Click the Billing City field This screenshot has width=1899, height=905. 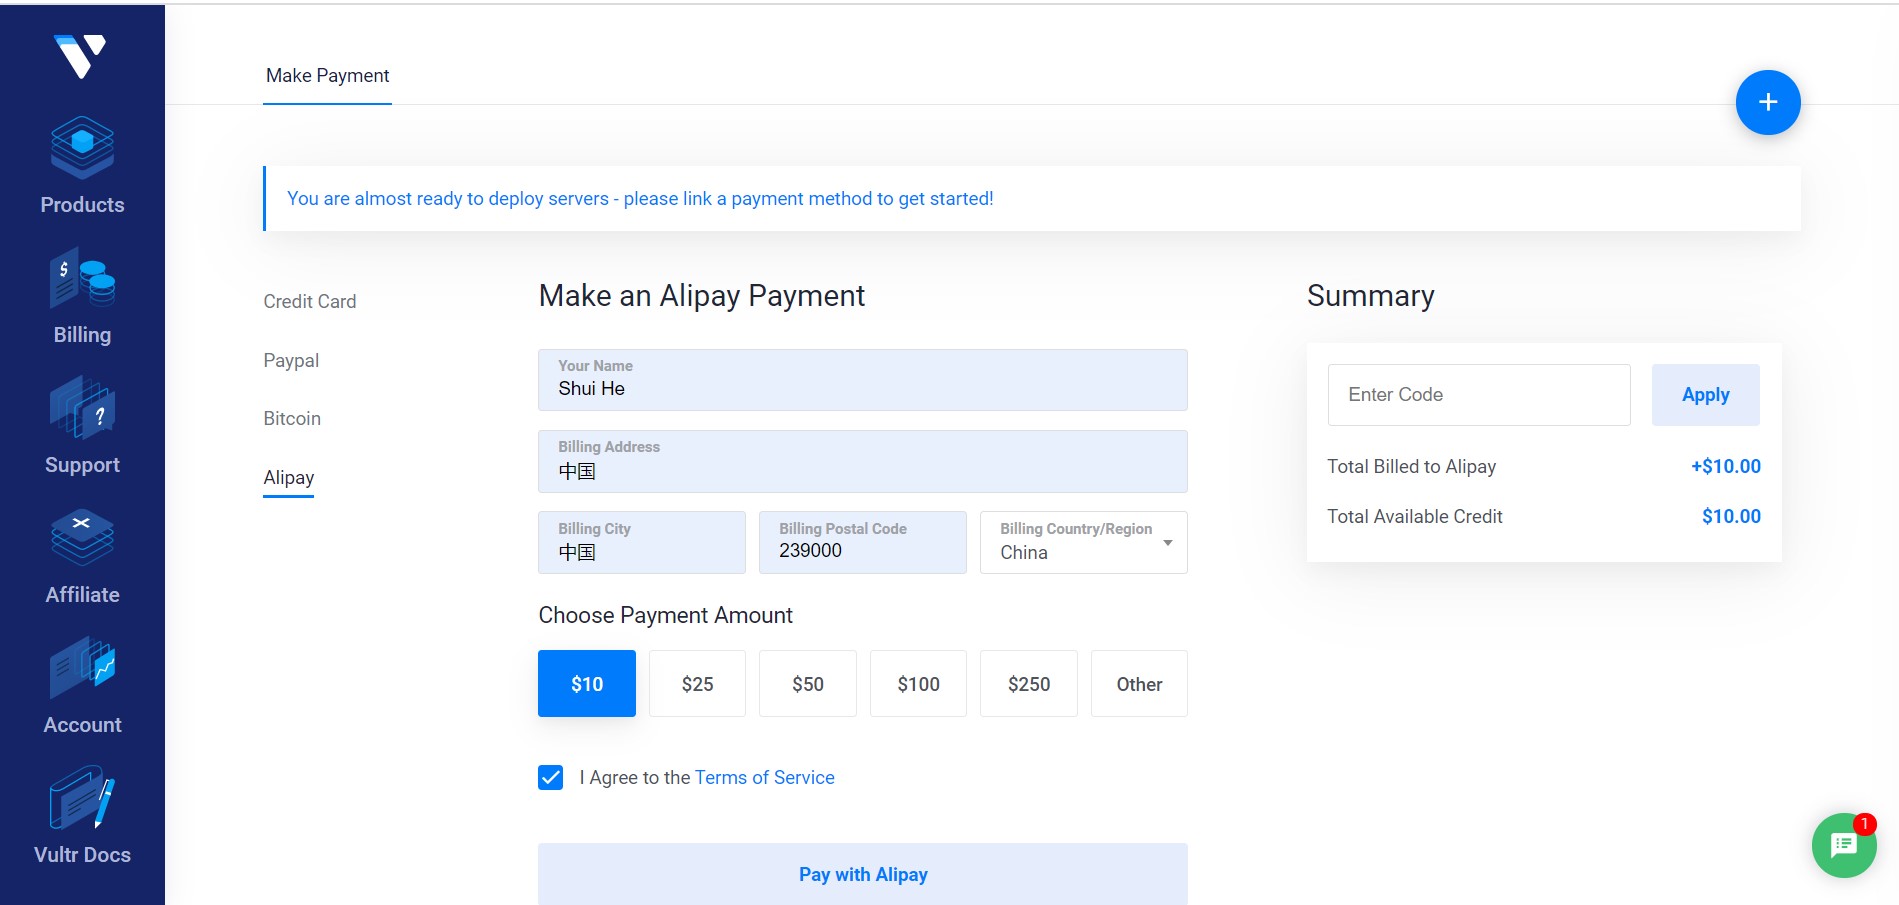(642, 542)
